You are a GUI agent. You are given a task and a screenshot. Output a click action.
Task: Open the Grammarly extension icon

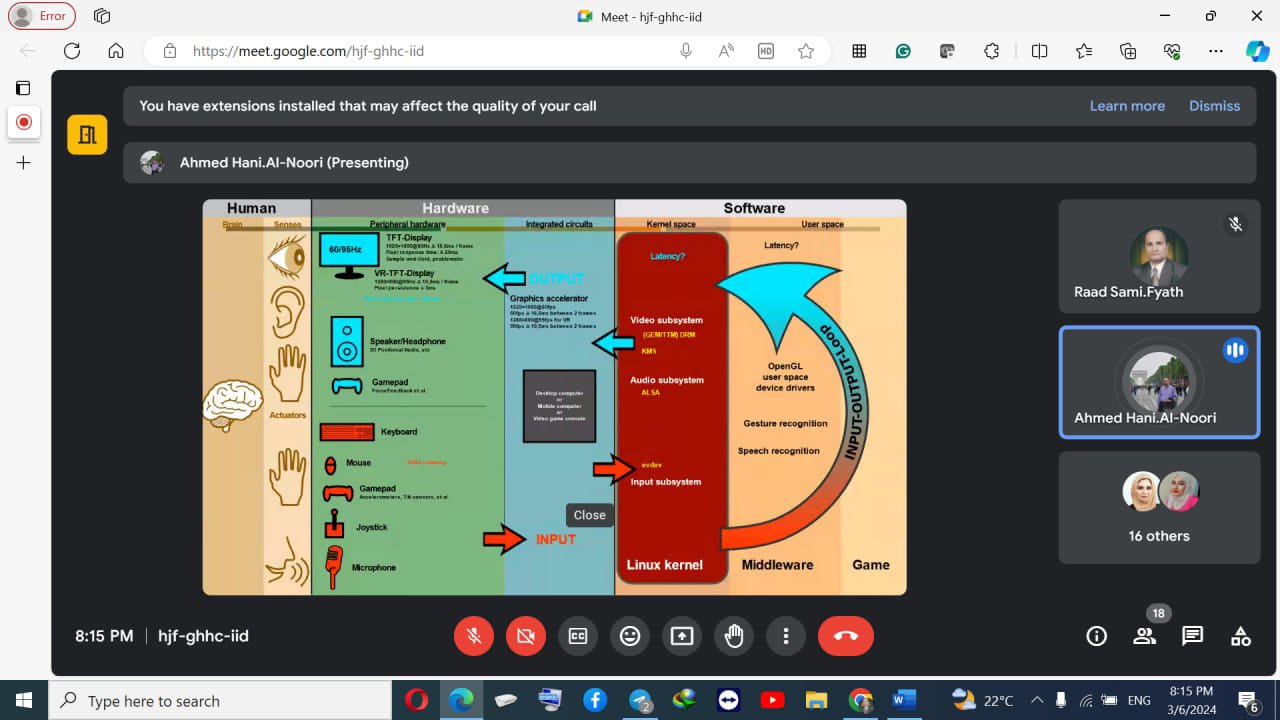tap(903, 51)
